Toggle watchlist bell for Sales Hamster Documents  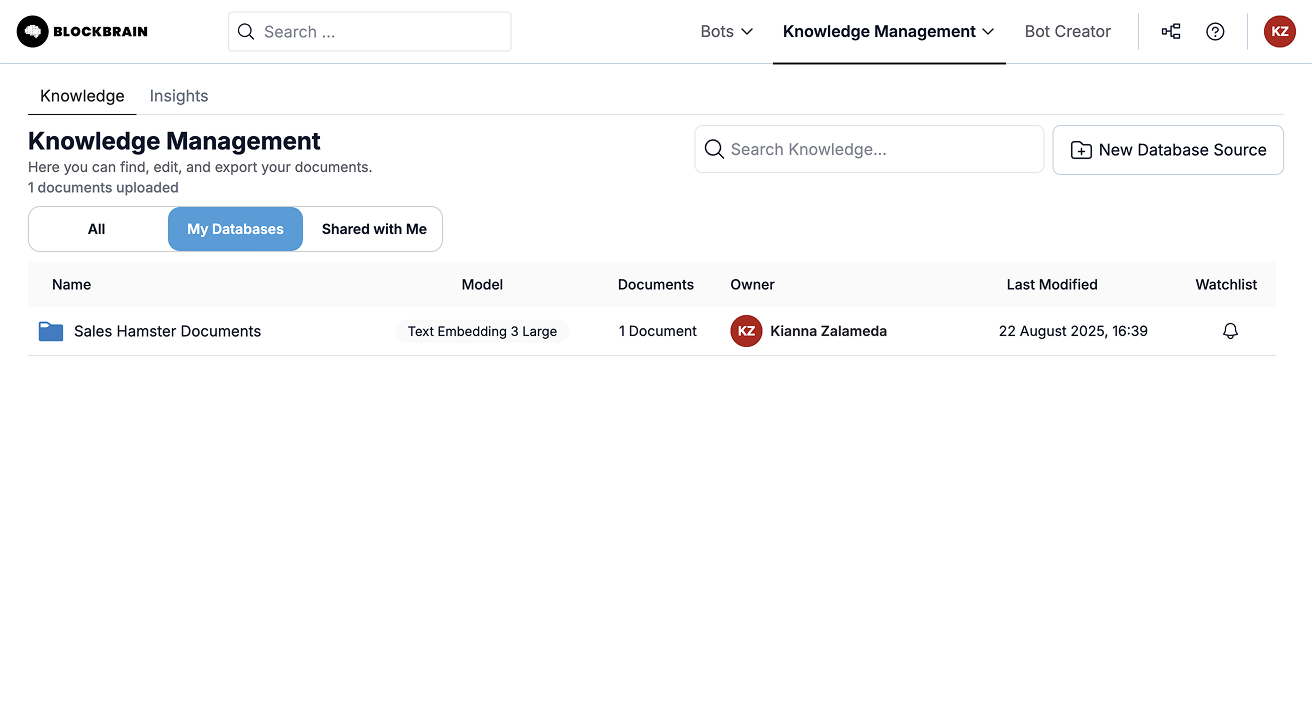[x=1230, y=331]
